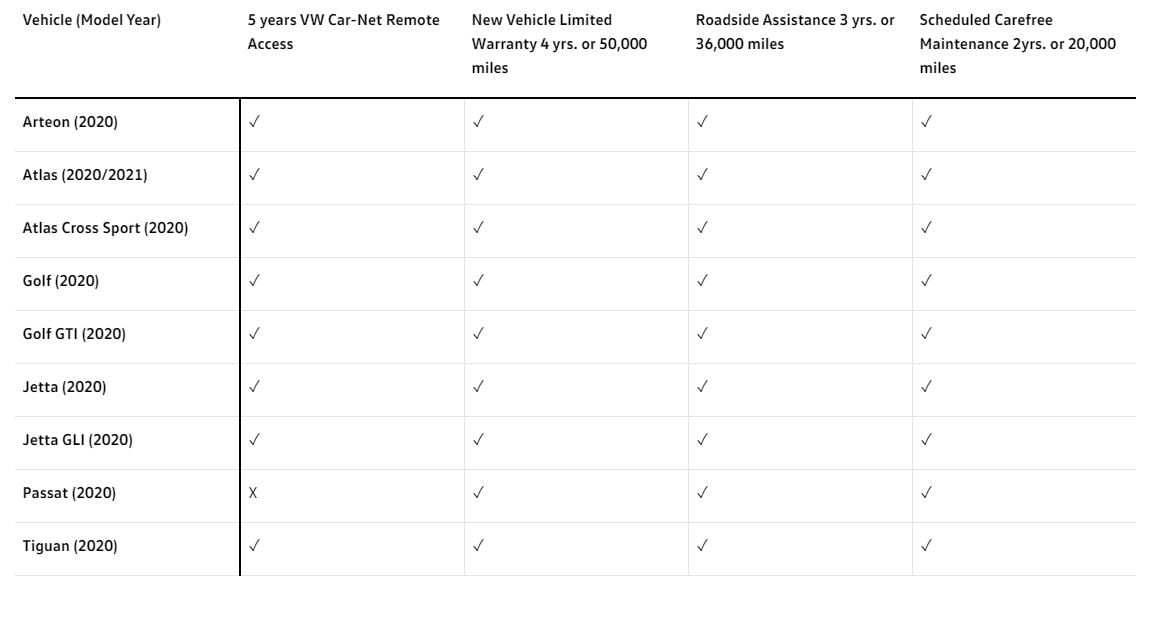
Task: Click the Roadside Assistance column header
Action: coord(794,32)
